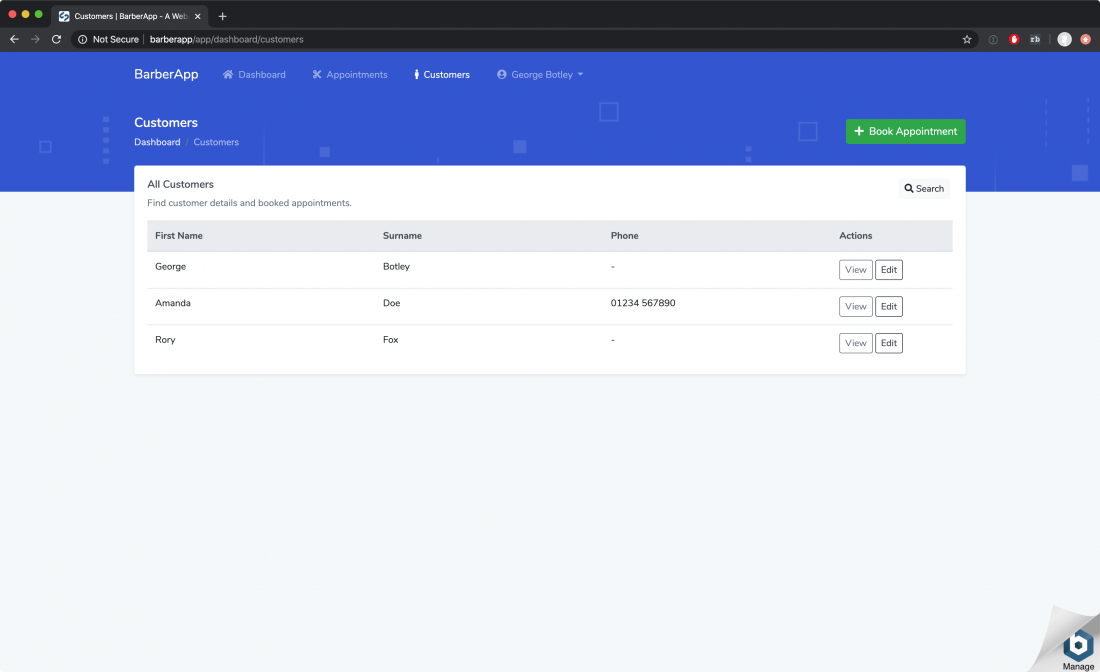Click the plus icon inside Book Appointment
This screenshot has height=672, width=1100.
860,131
